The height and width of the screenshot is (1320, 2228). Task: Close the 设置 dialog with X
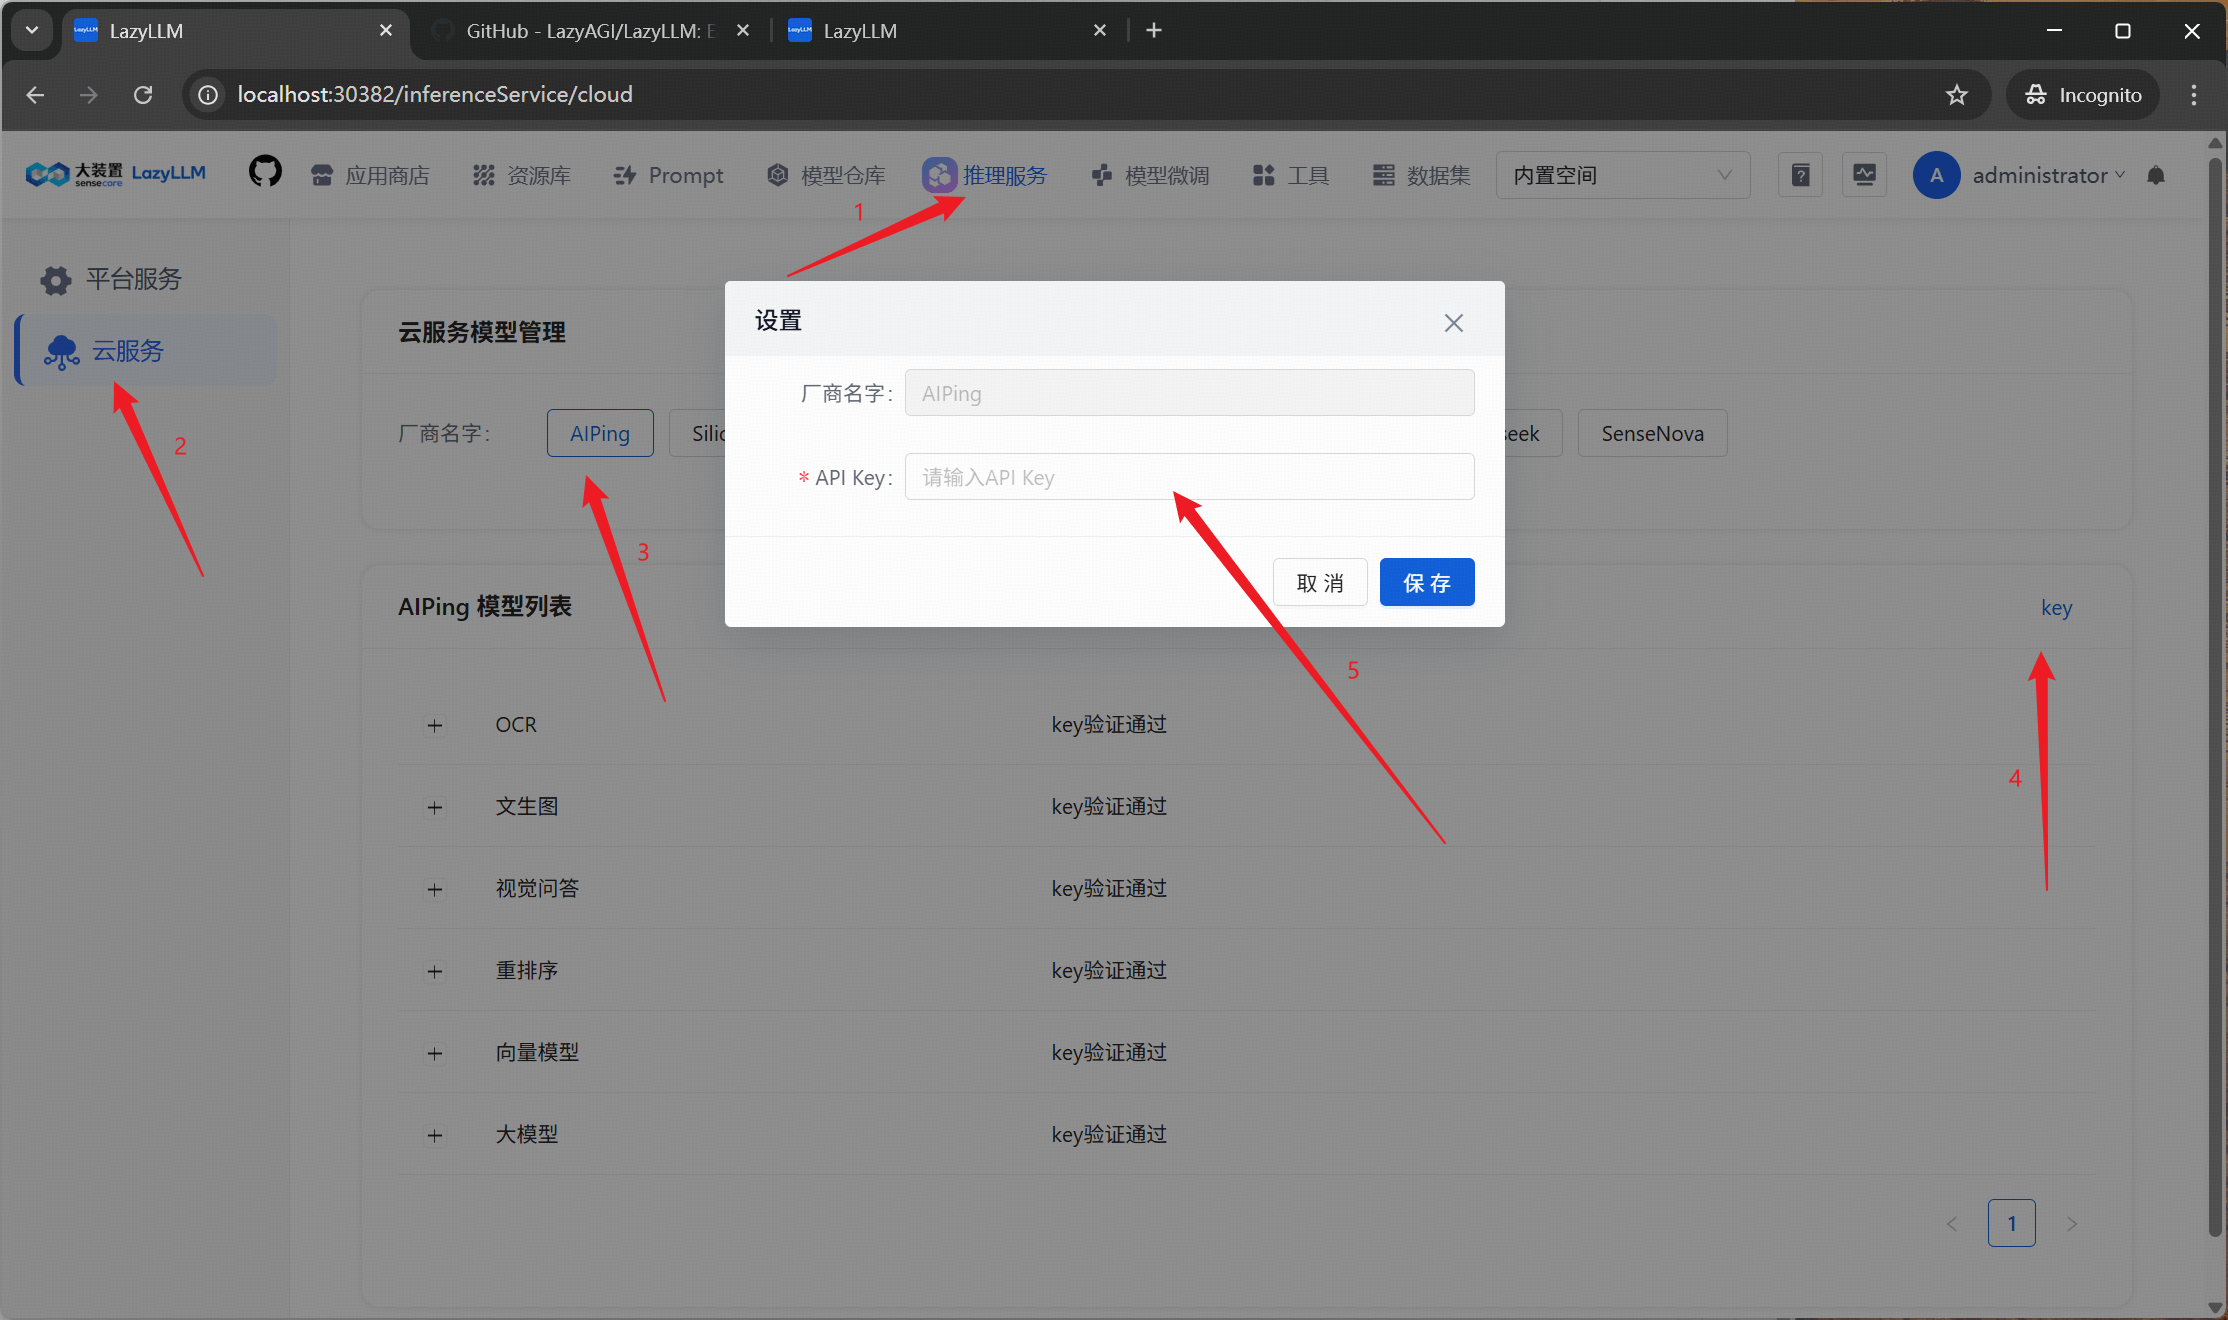1453,323
